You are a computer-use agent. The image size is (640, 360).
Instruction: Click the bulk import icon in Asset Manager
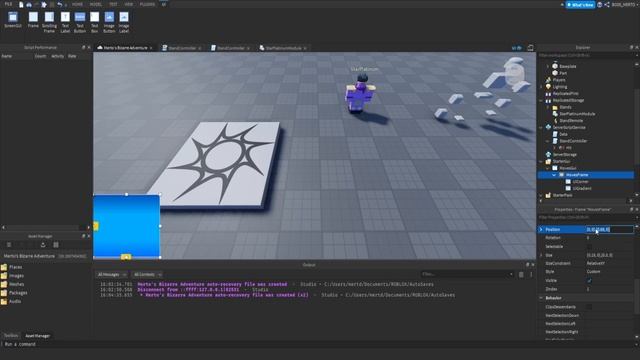pos(43,244)
